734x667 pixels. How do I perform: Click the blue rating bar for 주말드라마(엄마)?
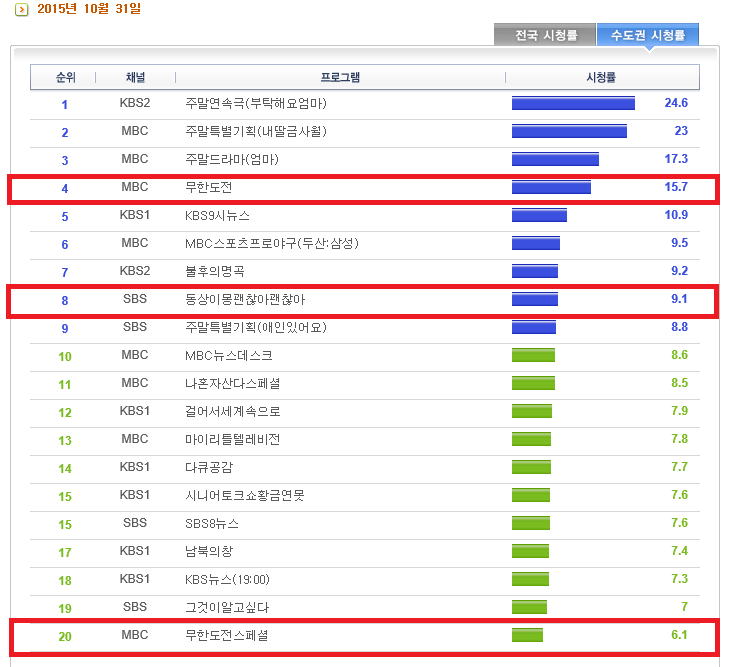click(x=555, y=159)
